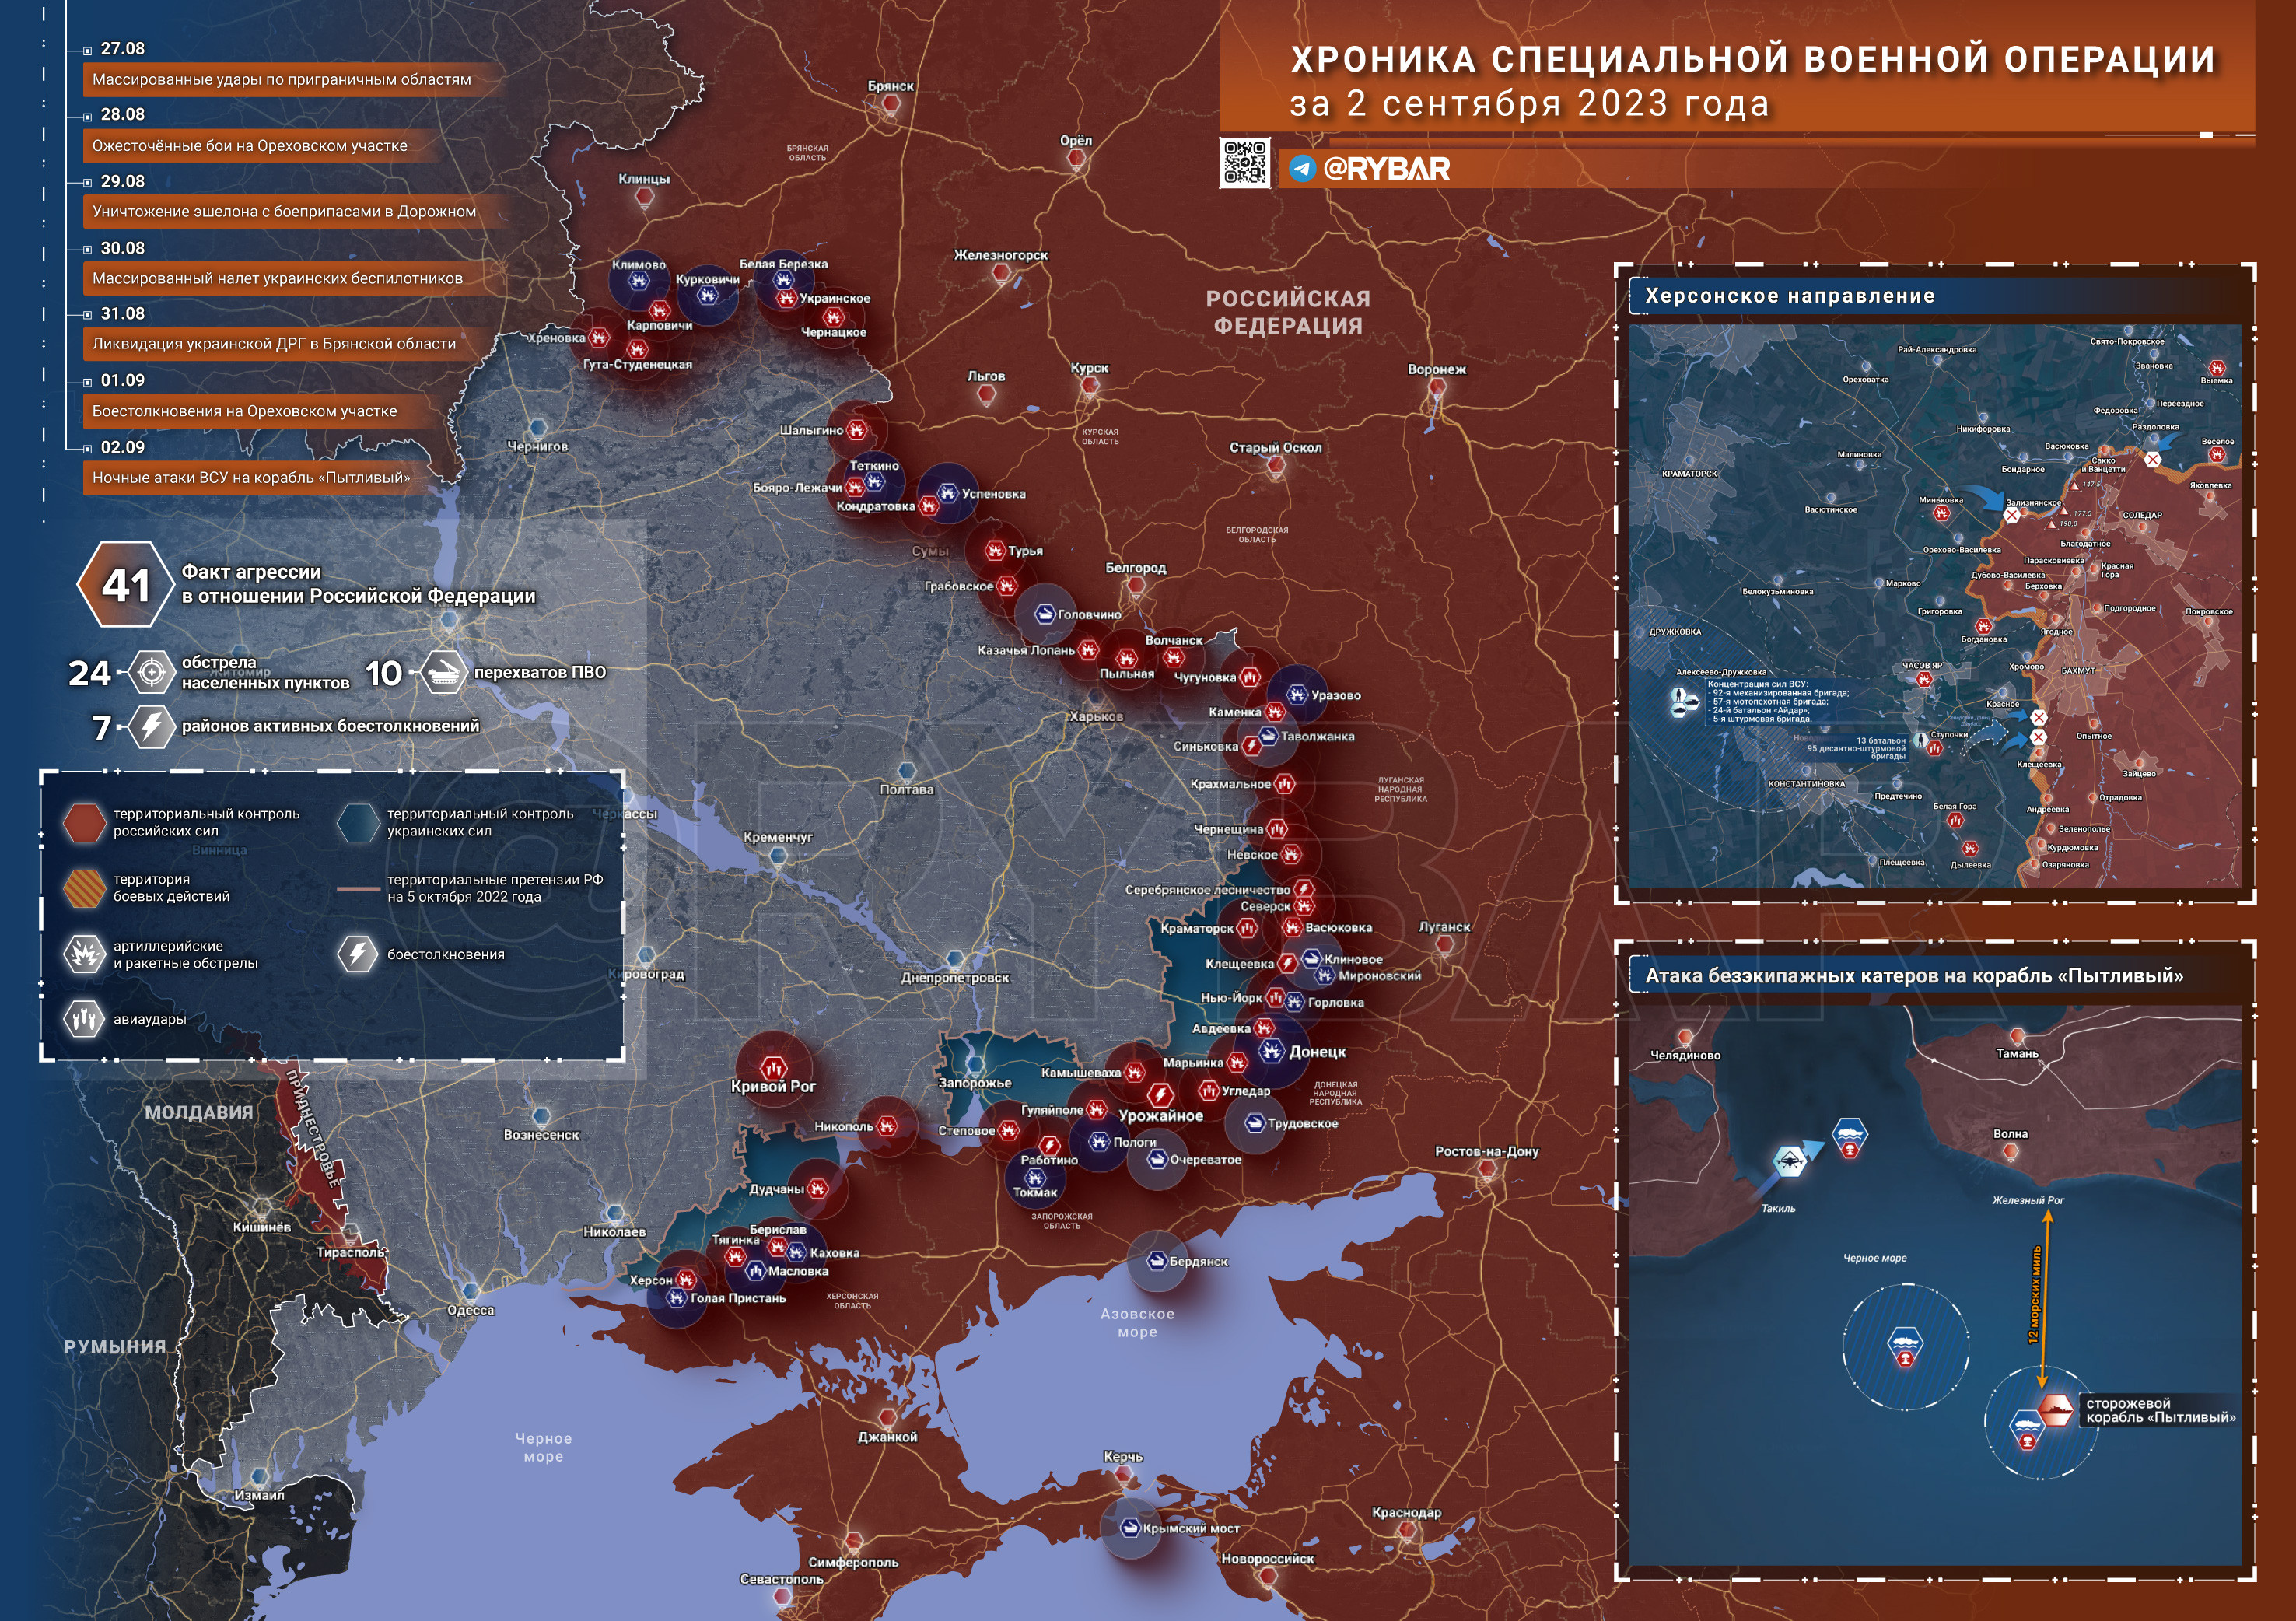Image resolution: width=2296 pixels, height=1621 pixels.
Task: Click the 02.09 timeline marker
Action: pos(88,449)
